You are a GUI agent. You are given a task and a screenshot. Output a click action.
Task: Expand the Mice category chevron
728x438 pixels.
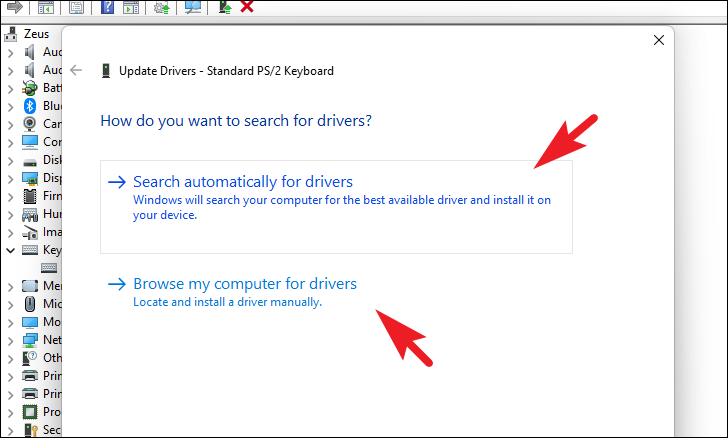[x=10, y=304]
